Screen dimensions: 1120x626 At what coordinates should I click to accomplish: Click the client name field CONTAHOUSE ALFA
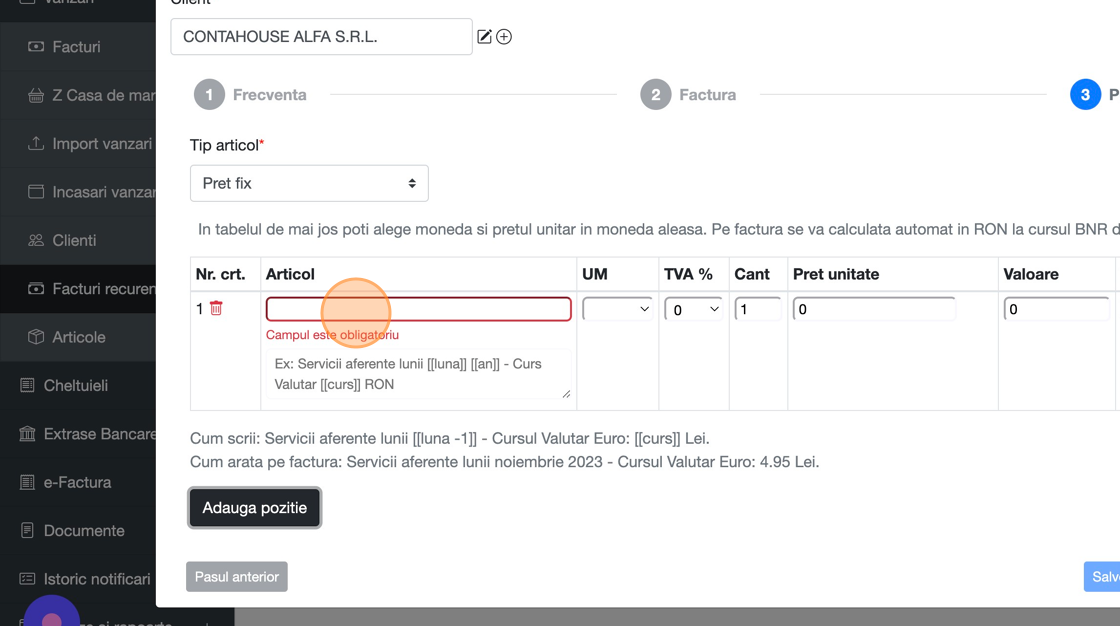click(x=321, y=37)
